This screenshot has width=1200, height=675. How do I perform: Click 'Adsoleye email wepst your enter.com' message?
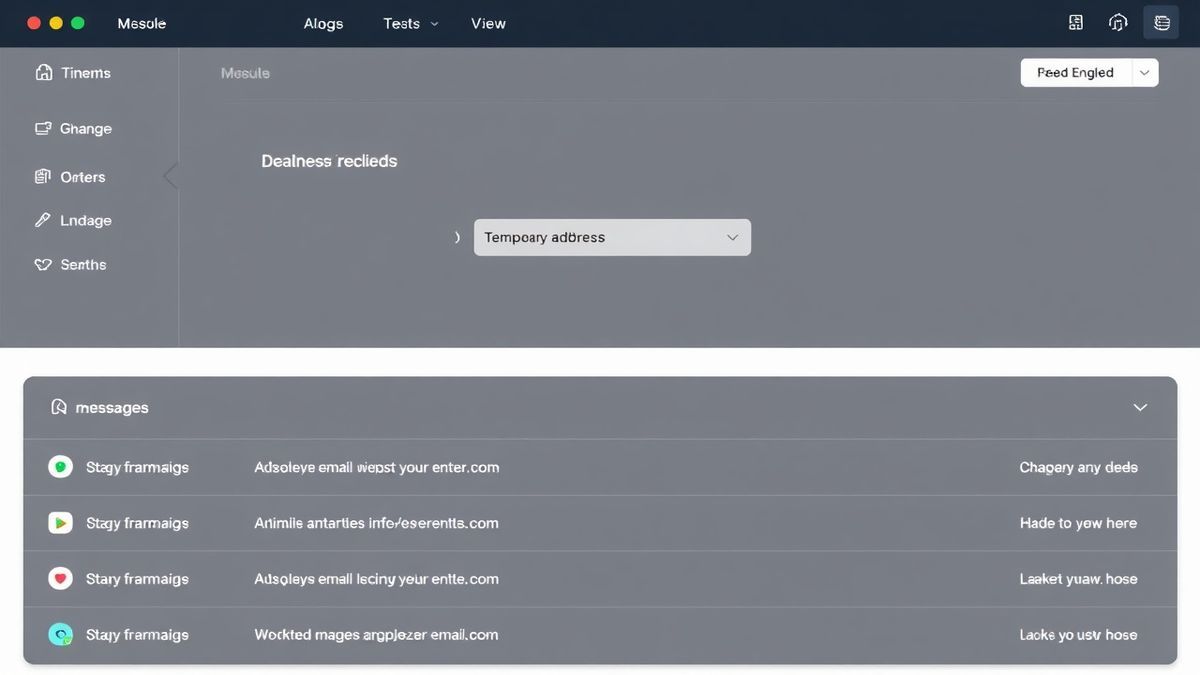tap(377, 467)
